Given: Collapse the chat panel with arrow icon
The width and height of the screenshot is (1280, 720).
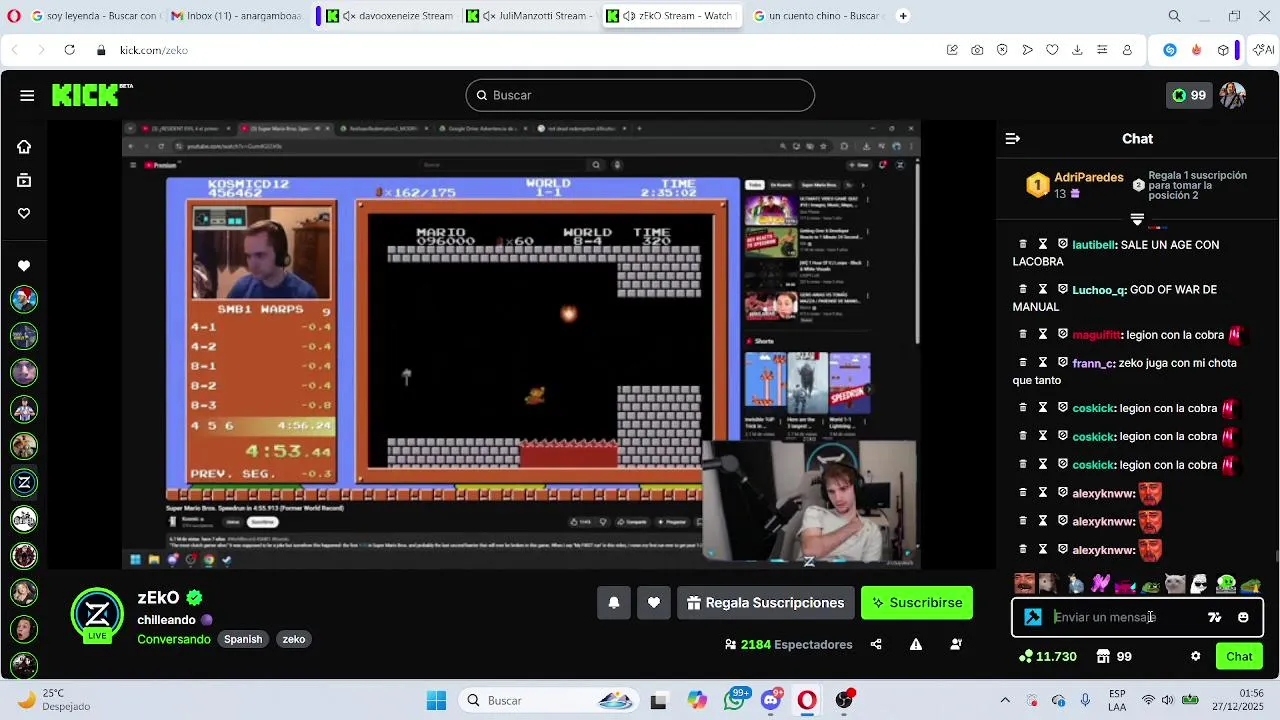Looking at the screenshot, I should tap(1012, 139).
